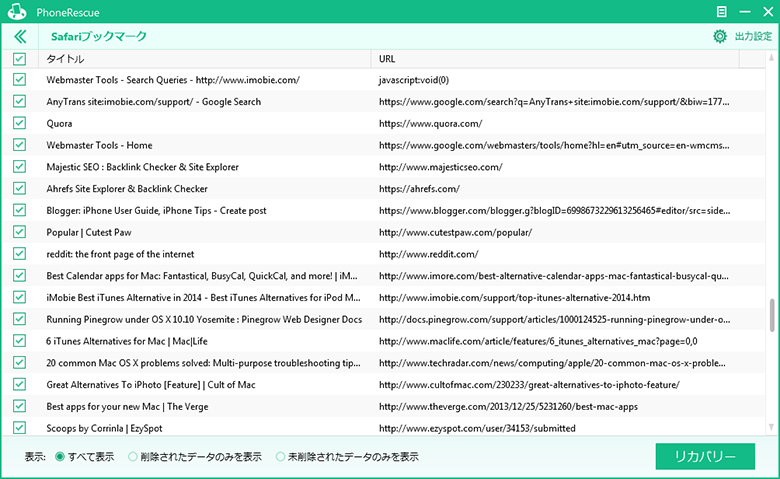Select https://ahrefs.com/ URL cell
The image size is (780, 479).
click(x=419, y=189)
